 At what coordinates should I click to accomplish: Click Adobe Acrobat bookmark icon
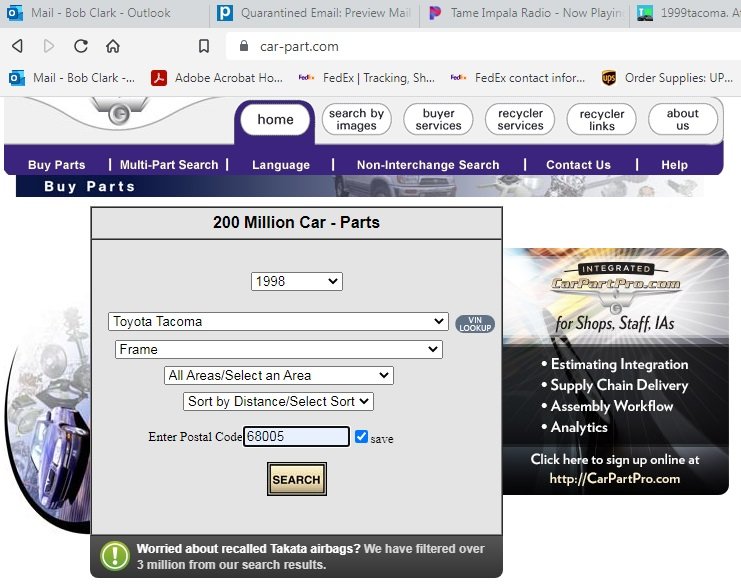(159, 78)
